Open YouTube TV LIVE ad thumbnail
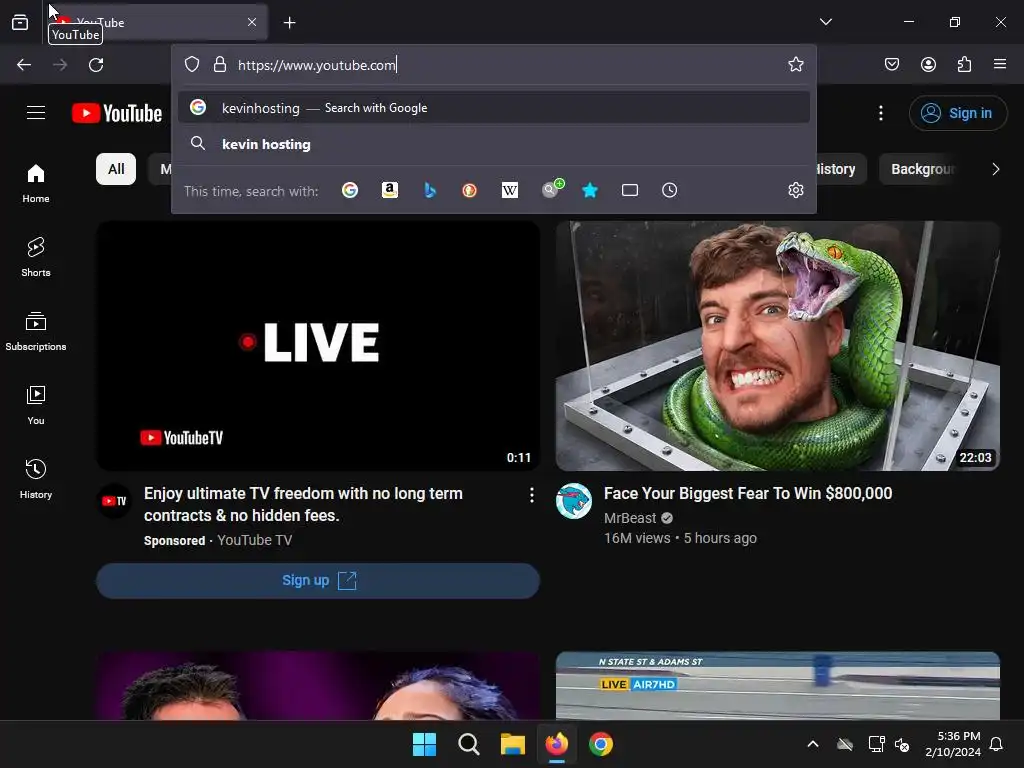 [318, 345]
